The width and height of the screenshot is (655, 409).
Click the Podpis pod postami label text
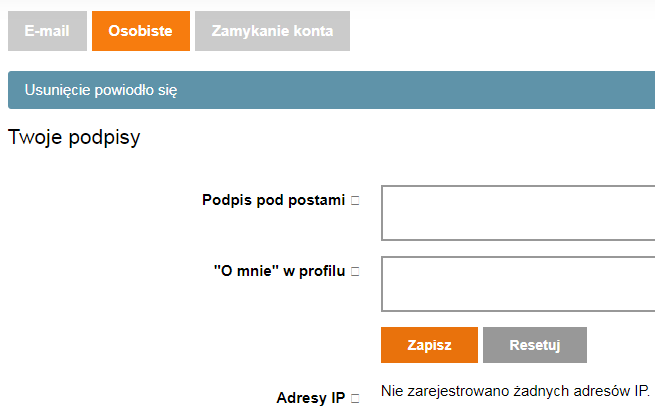[273, 200]
